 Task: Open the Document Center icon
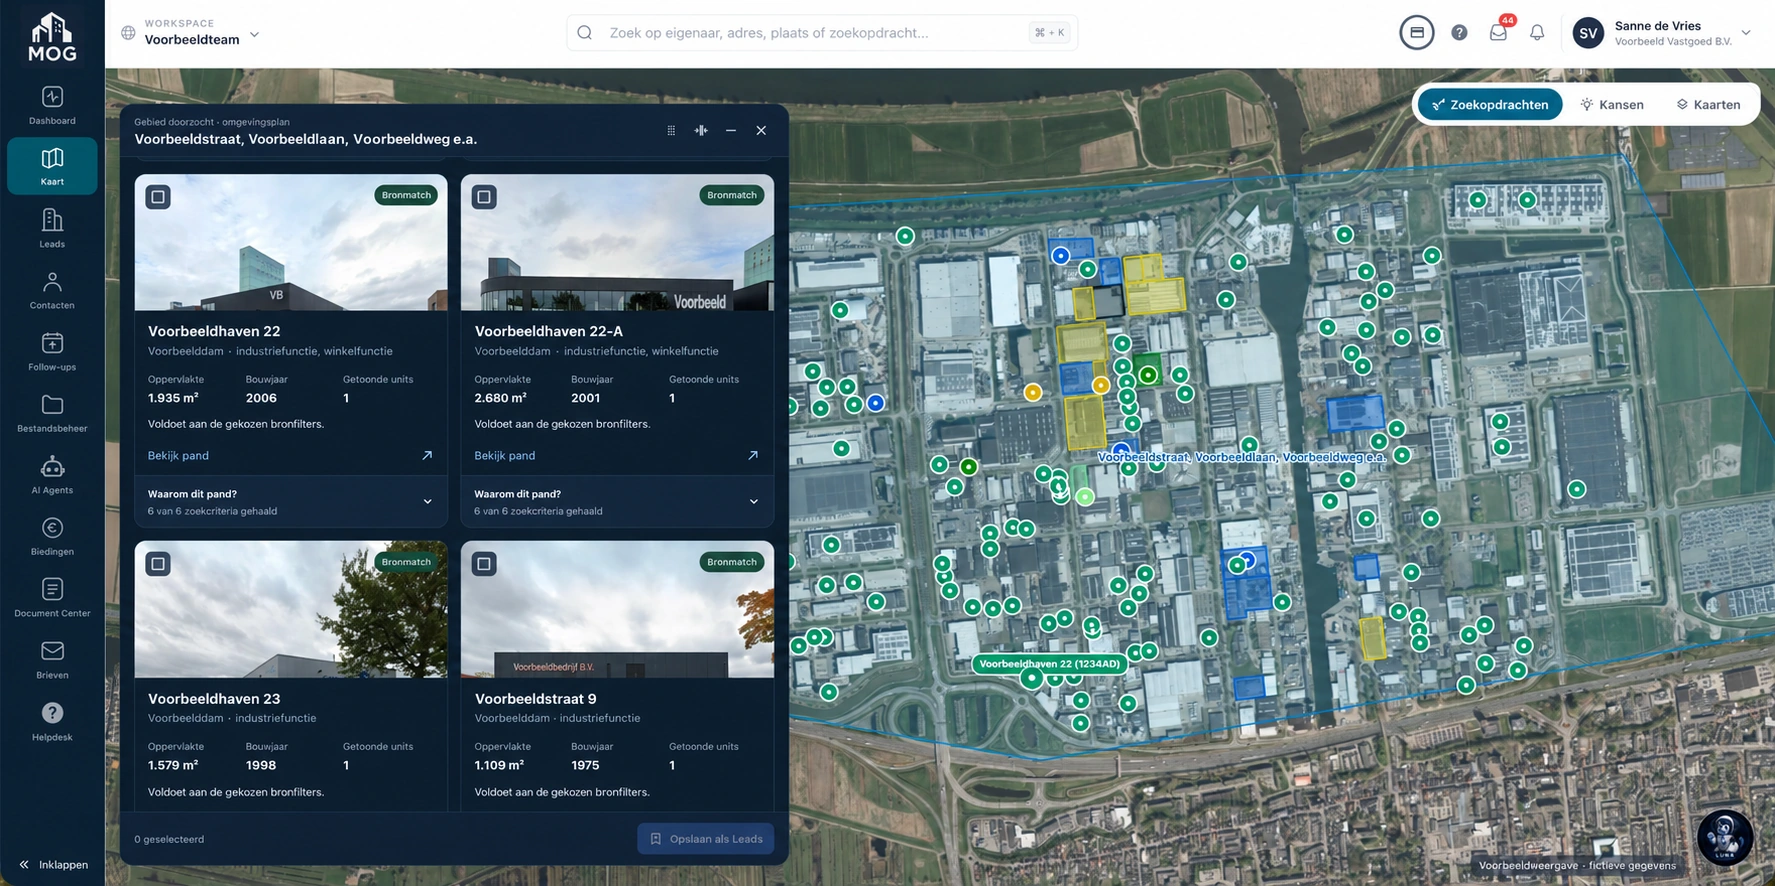pos(52,590)
